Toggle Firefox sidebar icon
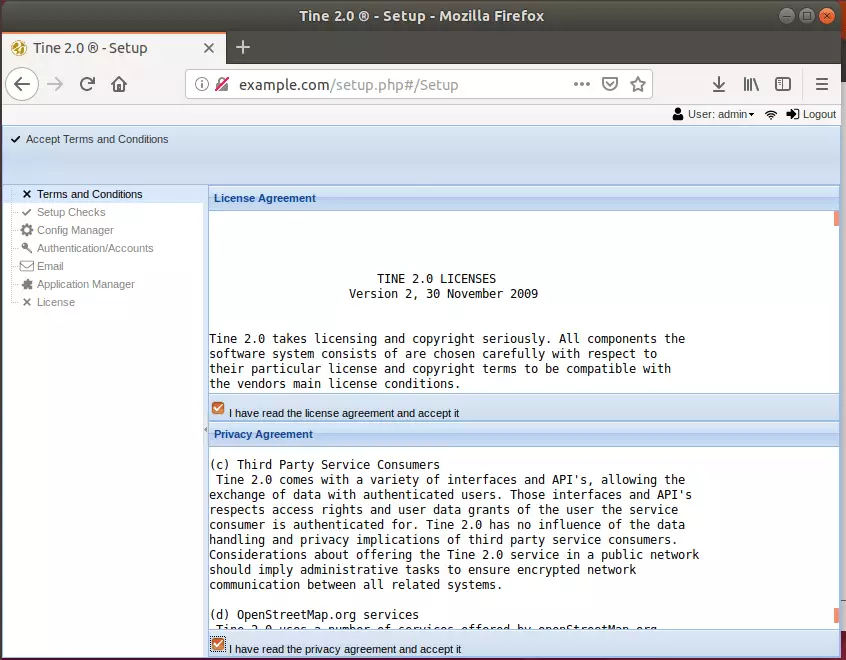Screen dimensions: 846x660 (x=783, y=84)
